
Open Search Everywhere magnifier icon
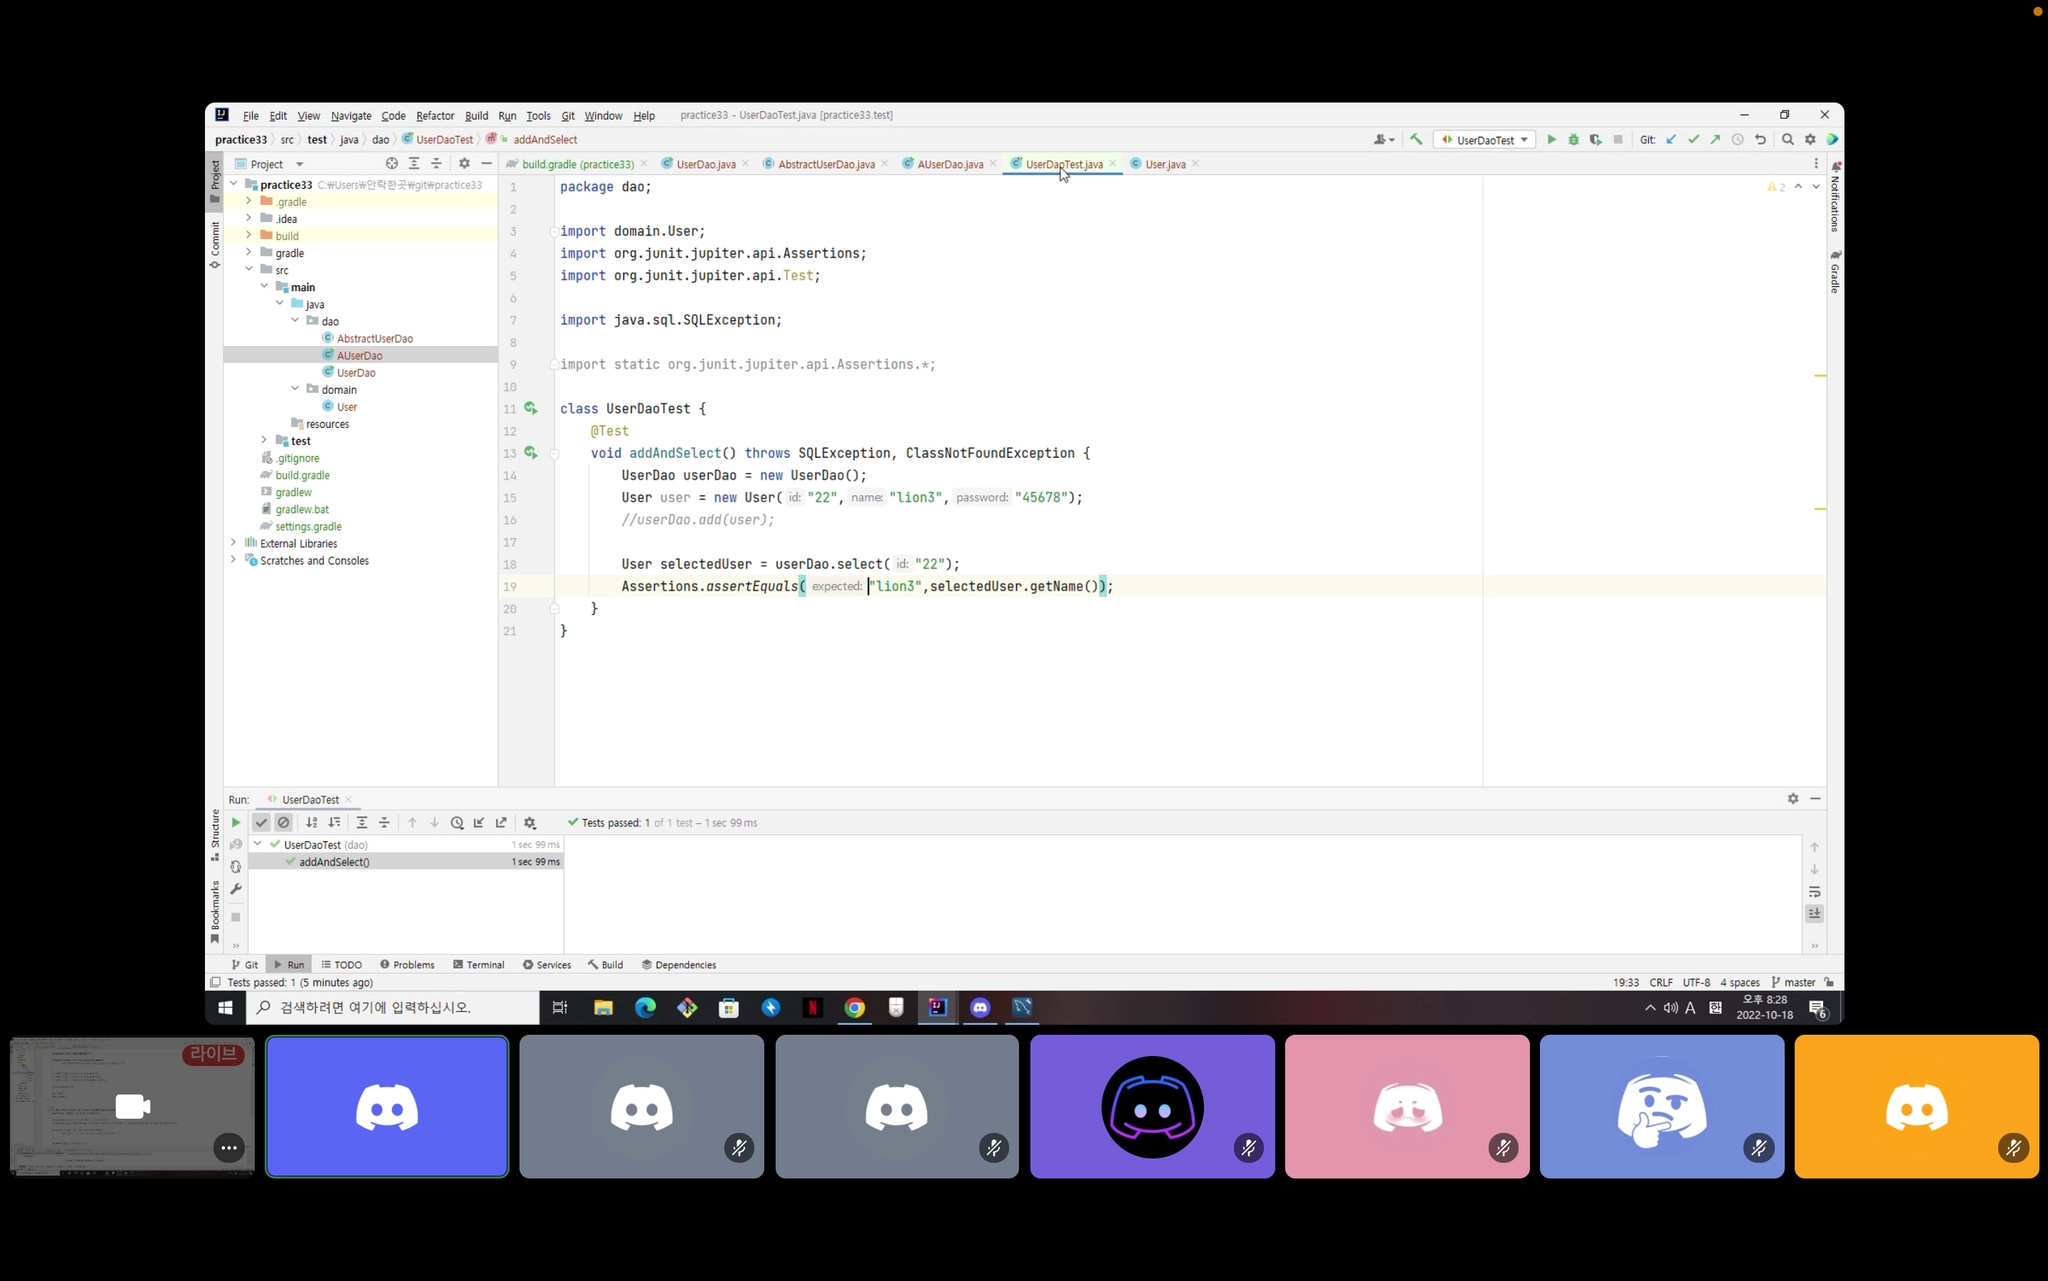(x=1788, y=140)
